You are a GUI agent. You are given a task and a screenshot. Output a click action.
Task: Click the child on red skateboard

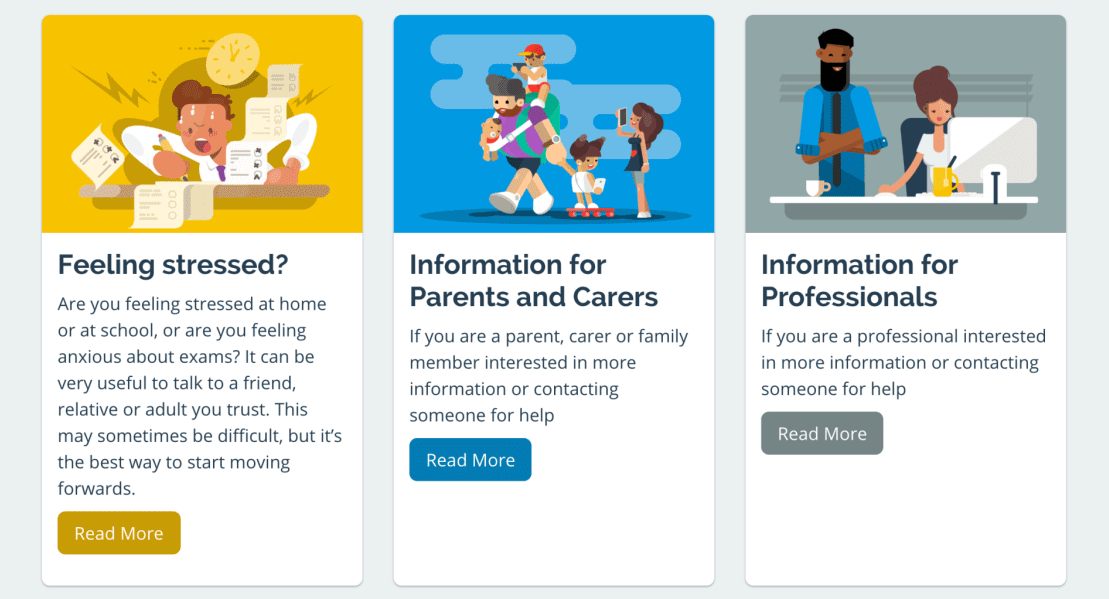(588, 177)
